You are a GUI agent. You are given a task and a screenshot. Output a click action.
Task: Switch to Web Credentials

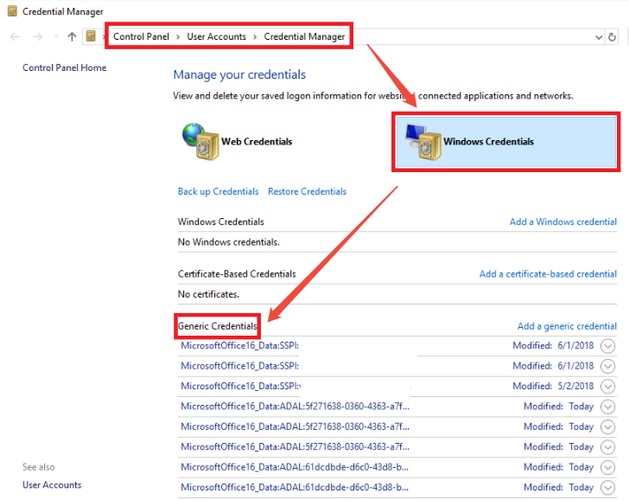(x=257, y=141)
